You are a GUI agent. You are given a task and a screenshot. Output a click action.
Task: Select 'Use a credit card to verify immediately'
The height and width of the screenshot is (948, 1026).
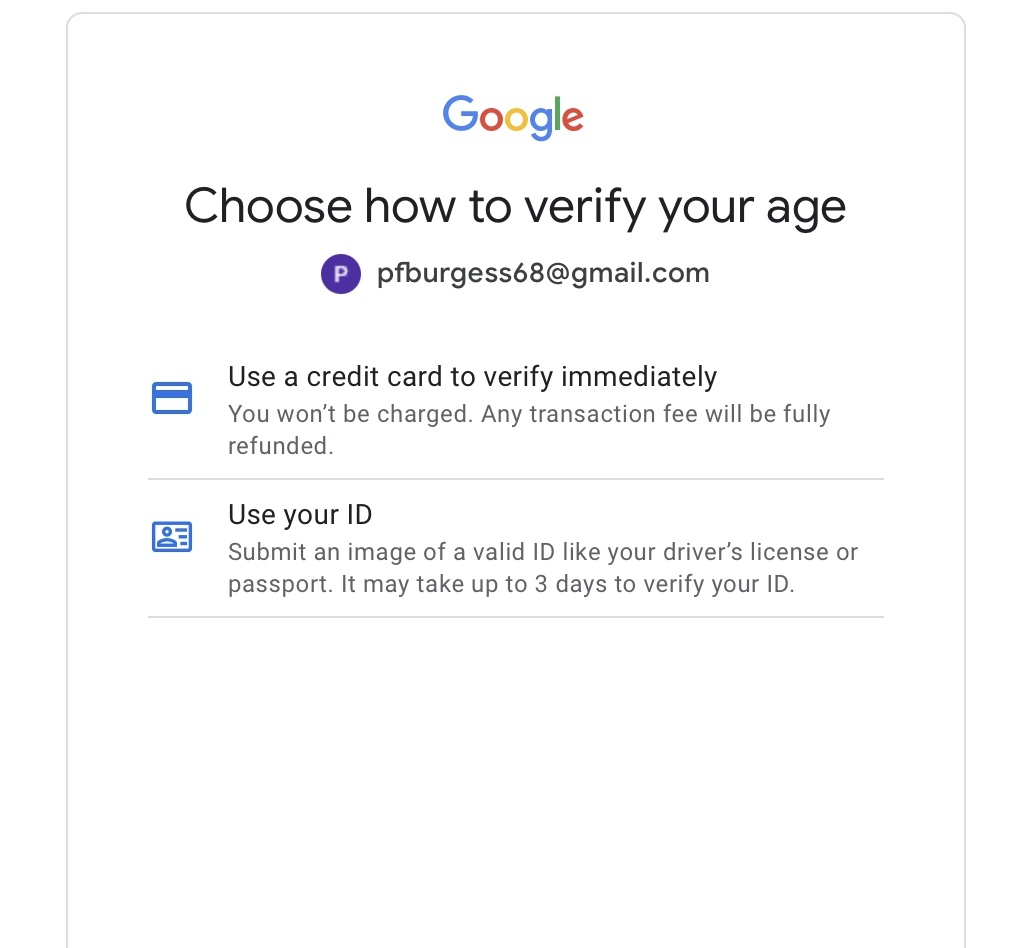coord(516,410)
